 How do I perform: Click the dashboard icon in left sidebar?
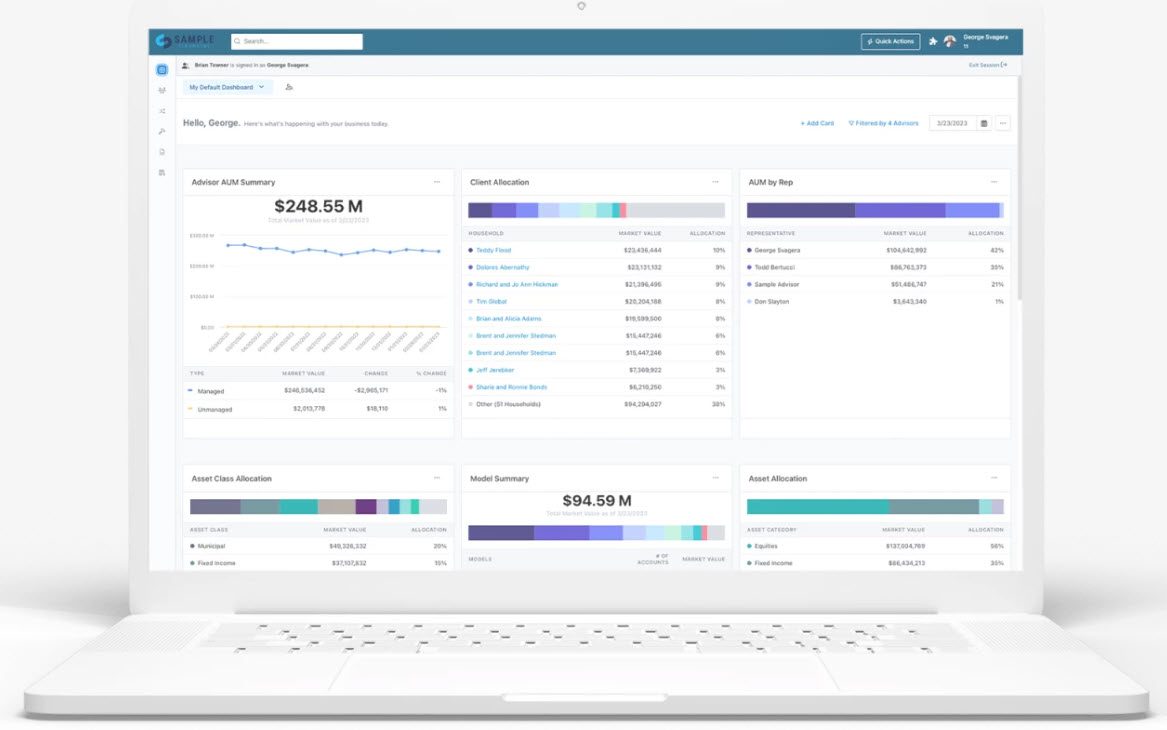[162, 70]
